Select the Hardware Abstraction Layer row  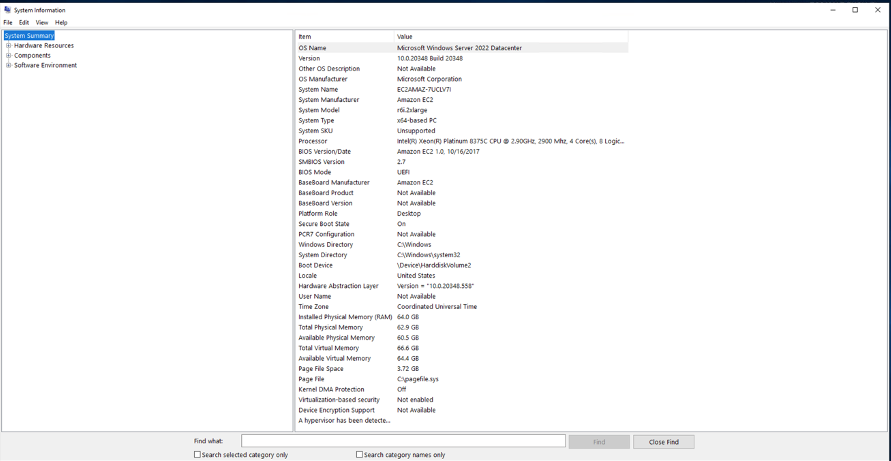pyautogui.click(x=462, y=286)
